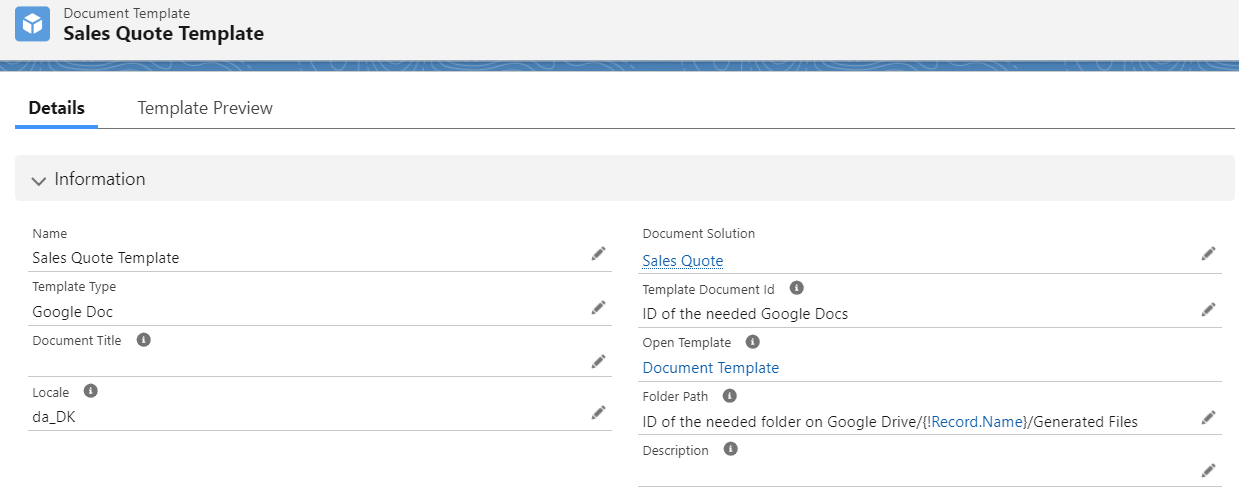Collapse the Information section
Screen dimensions: 1239x495
[x=39, y=180]
